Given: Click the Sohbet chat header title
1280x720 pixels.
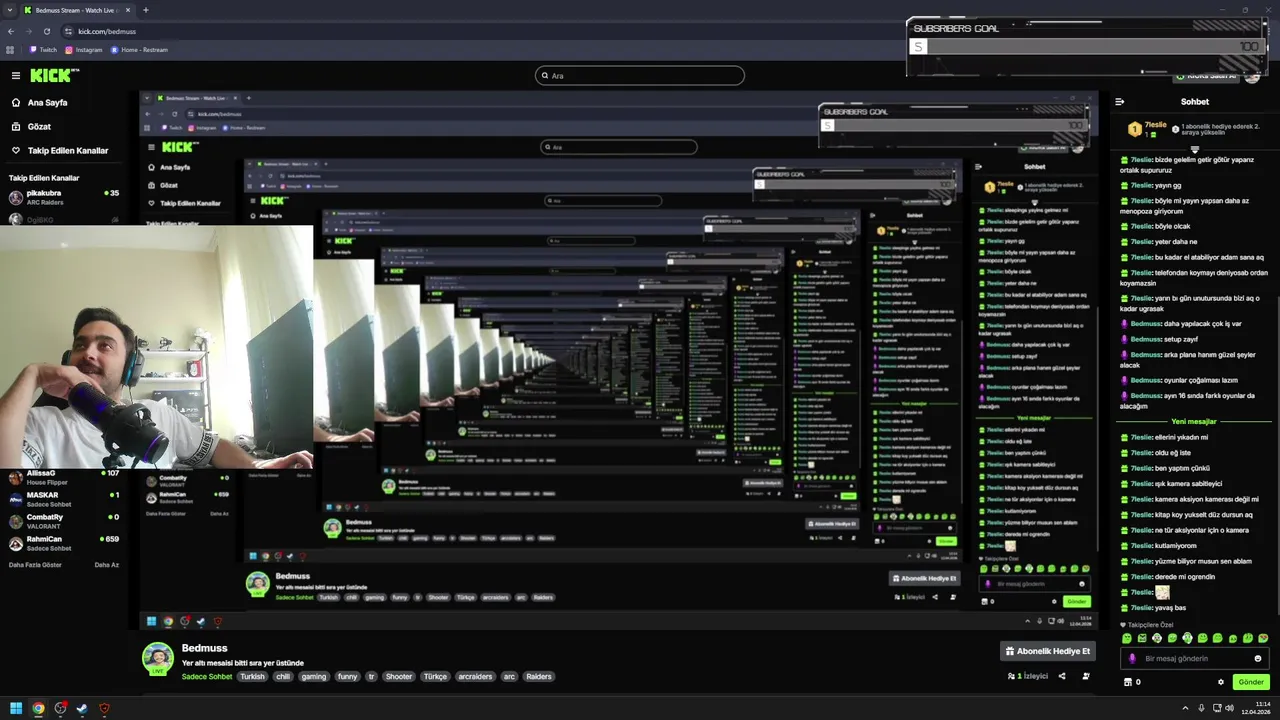Looking at the screenshot, I should click(1195, 101).
